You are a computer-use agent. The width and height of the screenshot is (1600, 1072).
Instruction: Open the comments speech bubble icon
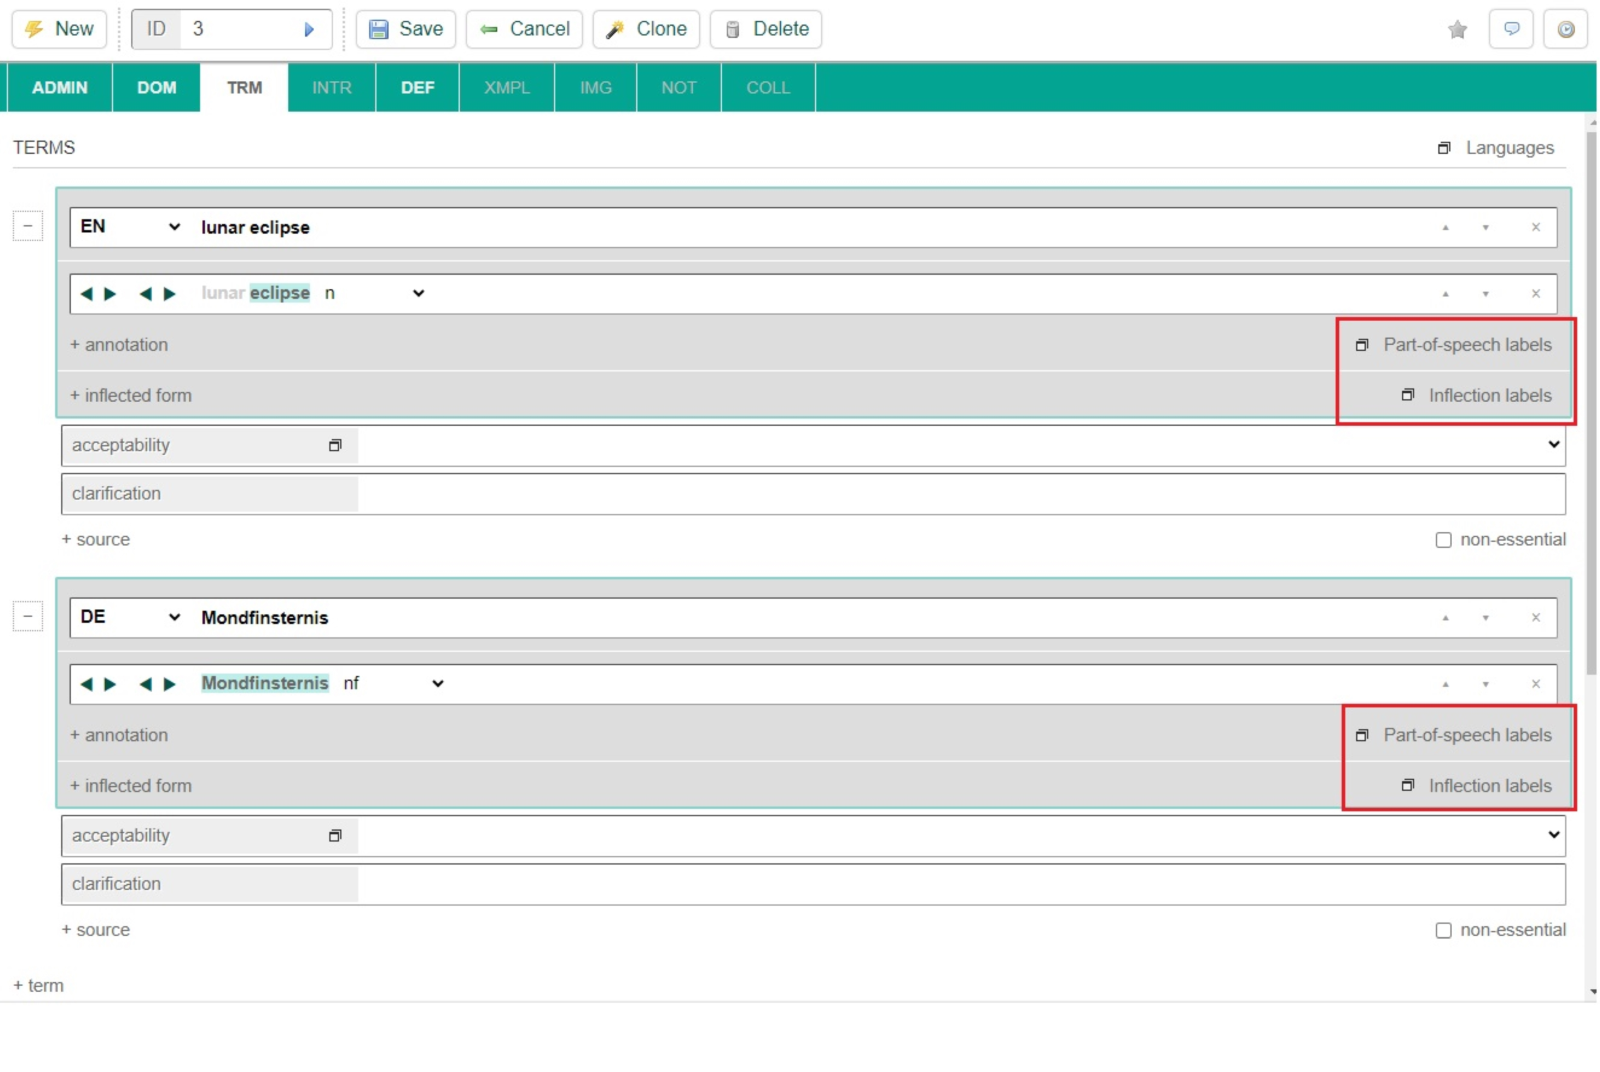click(1512, 29)
